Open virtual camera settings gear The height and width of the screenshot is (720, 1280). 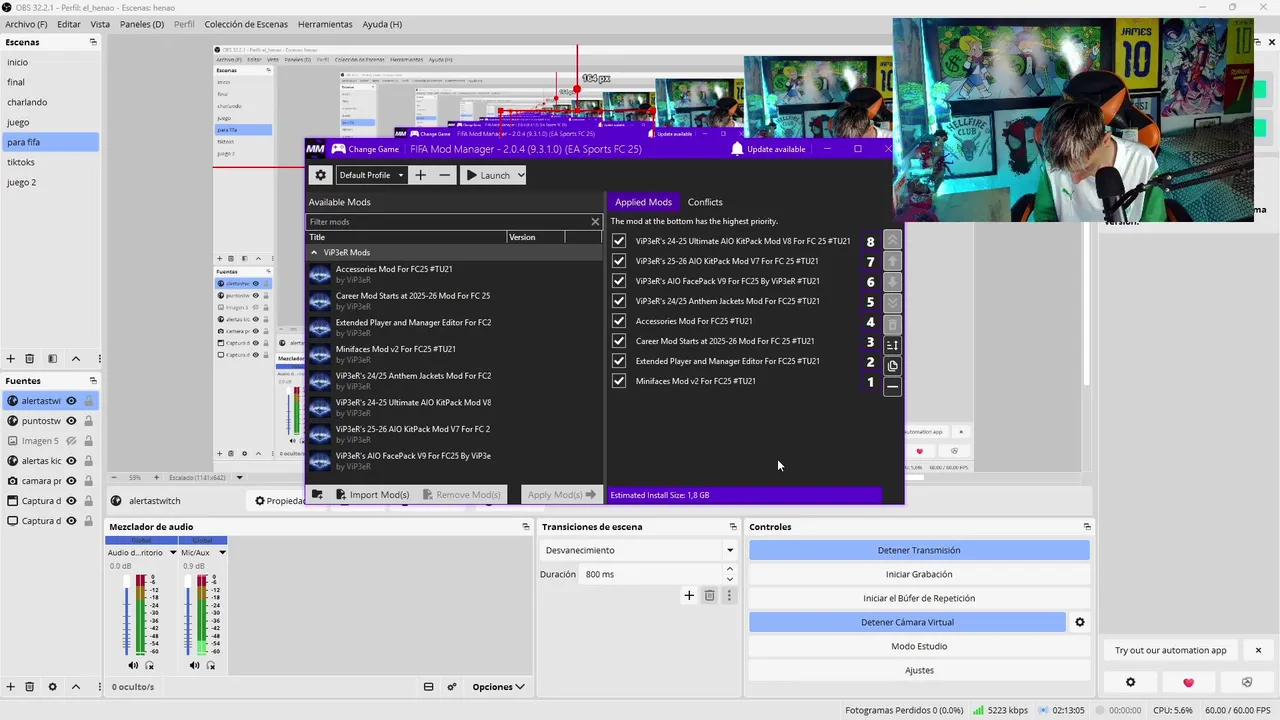point(1080,622)
